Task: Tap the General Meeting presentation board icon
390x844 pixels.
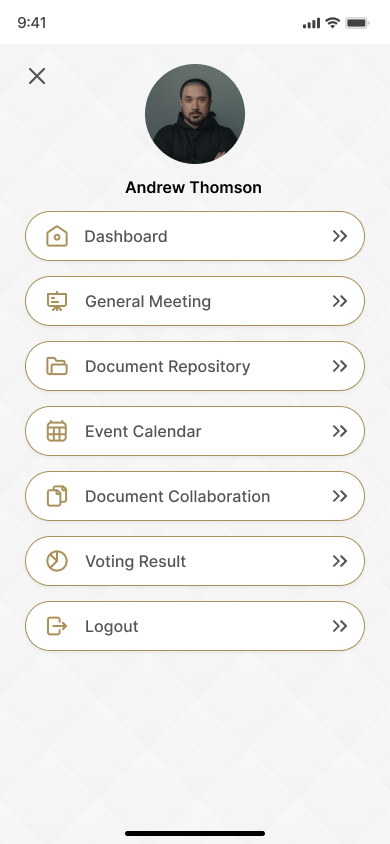Action: [x=57, y=301]
